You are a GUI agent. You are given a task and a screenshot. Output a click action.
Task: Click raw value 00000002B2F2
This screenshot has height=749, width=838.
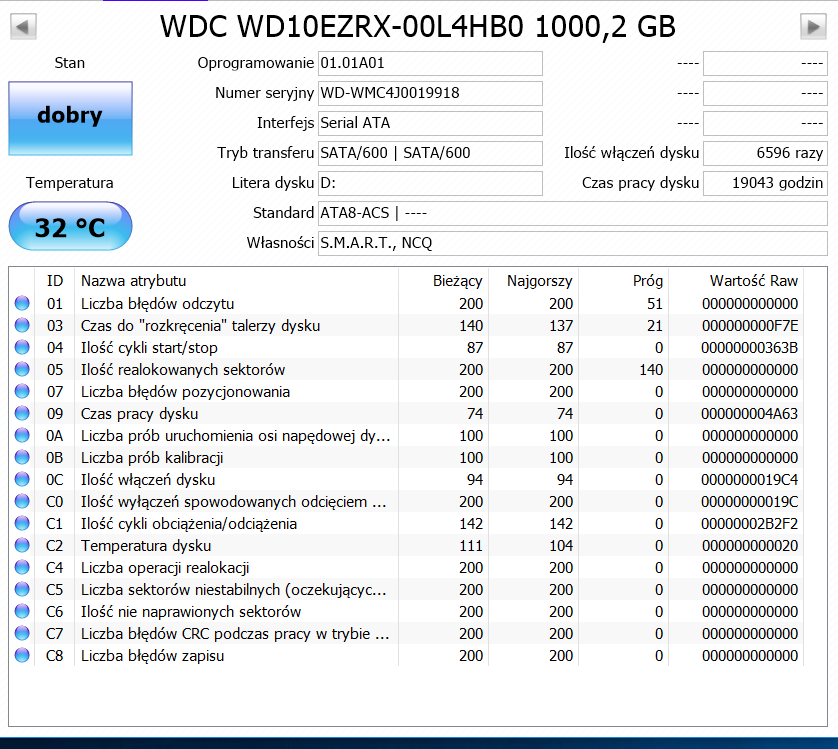coord(749,523)
